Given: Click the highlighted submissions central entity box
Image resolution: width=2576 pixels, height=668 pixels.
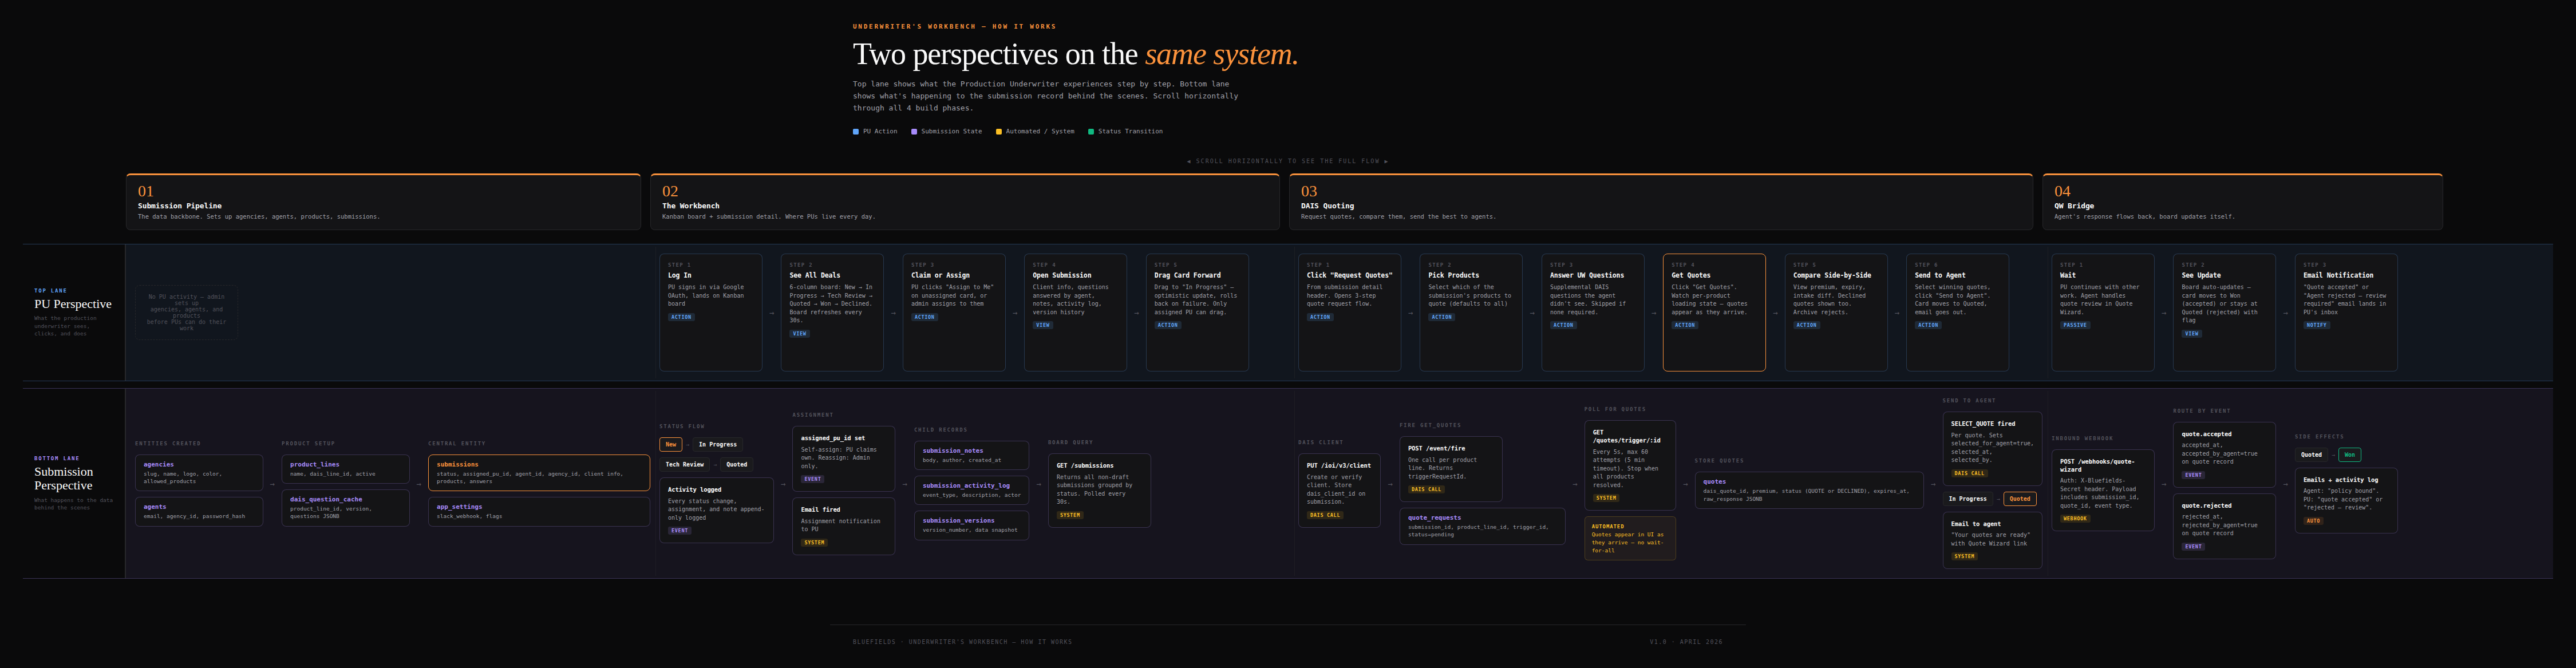Looking at the screenshot, I should [539, 473].
